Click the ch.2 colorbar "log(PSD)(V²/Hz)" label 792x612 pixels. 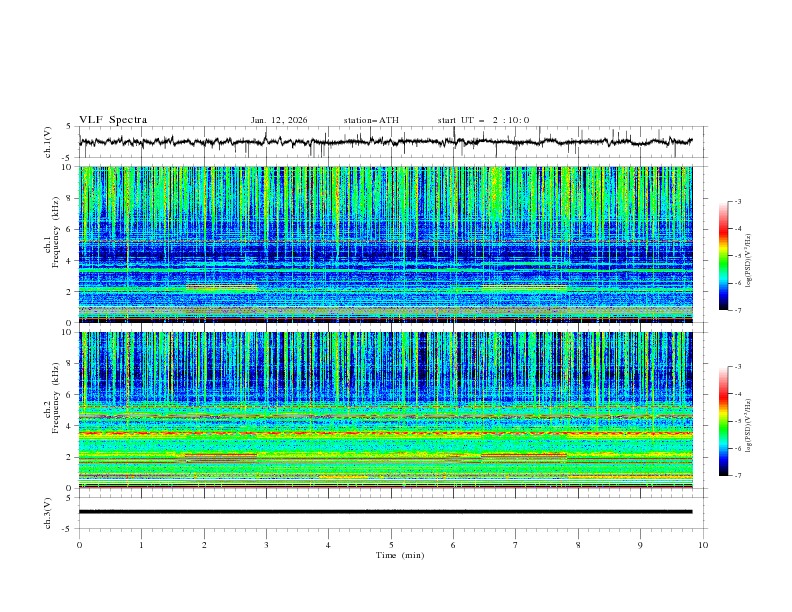pyautogui.click(x=748, y=426)
